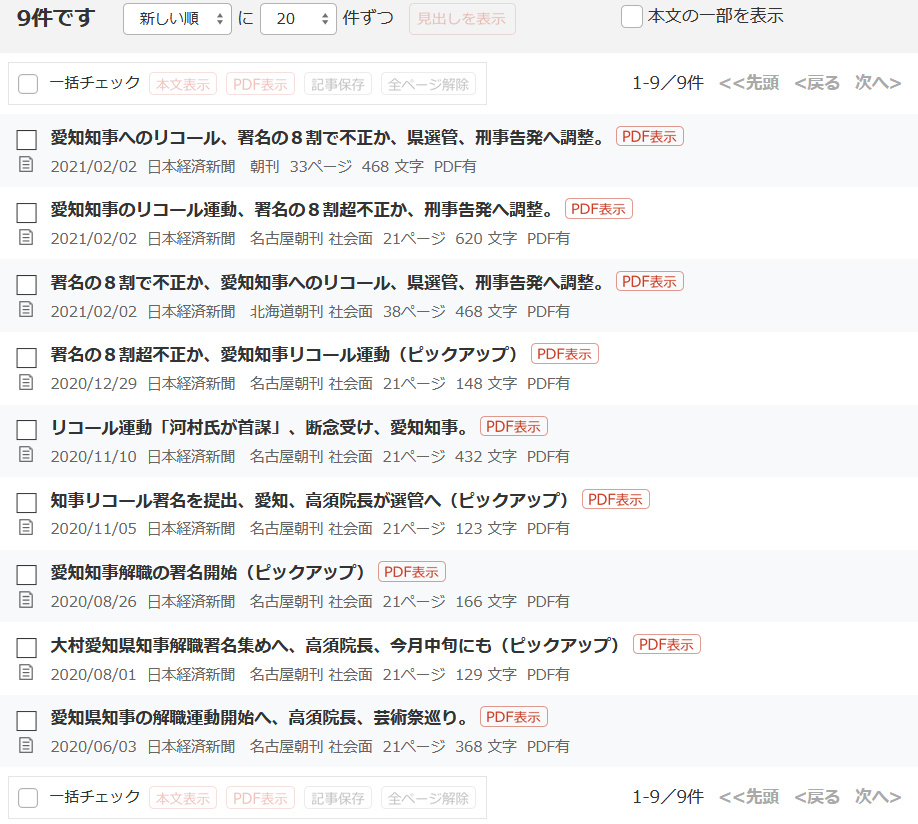Click <戻る in the top pagination
The width and height of the screenshot is (918, 824).
[816, 83]
